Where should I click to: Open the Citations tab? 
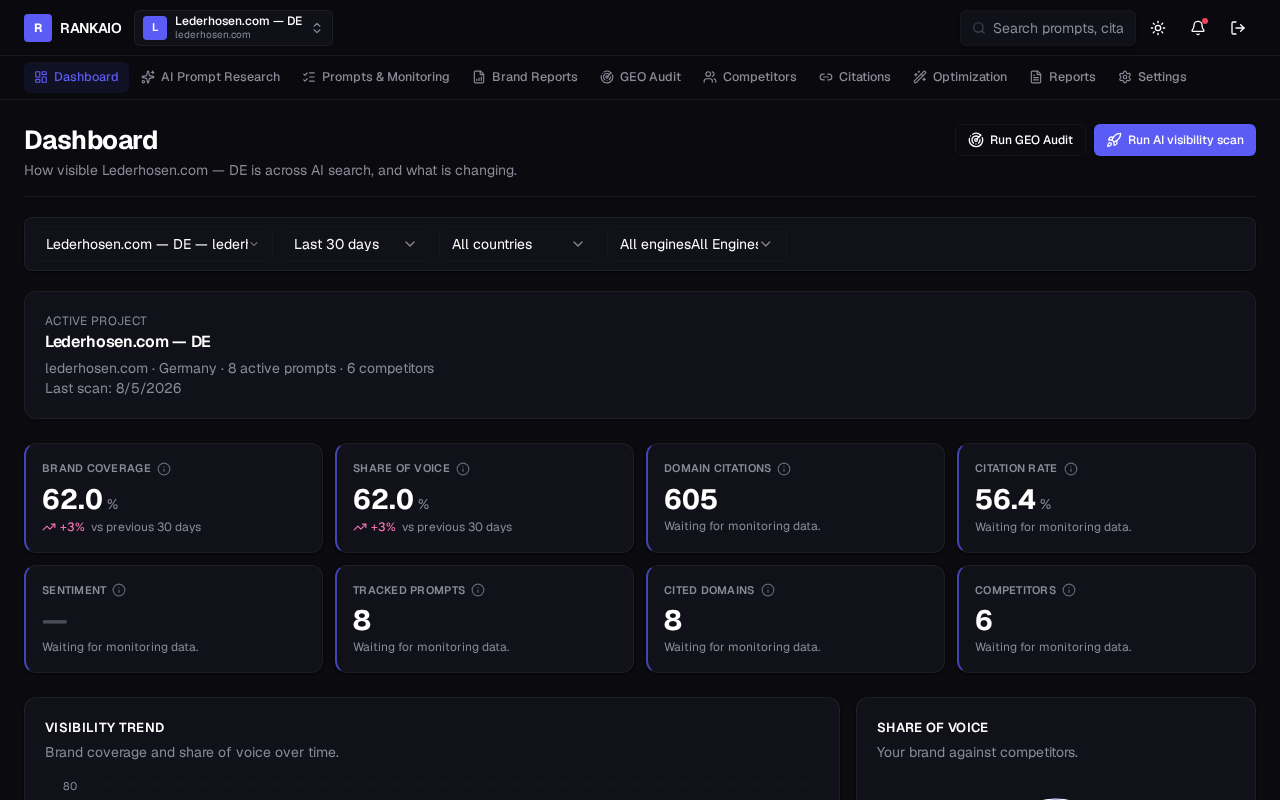855,77
